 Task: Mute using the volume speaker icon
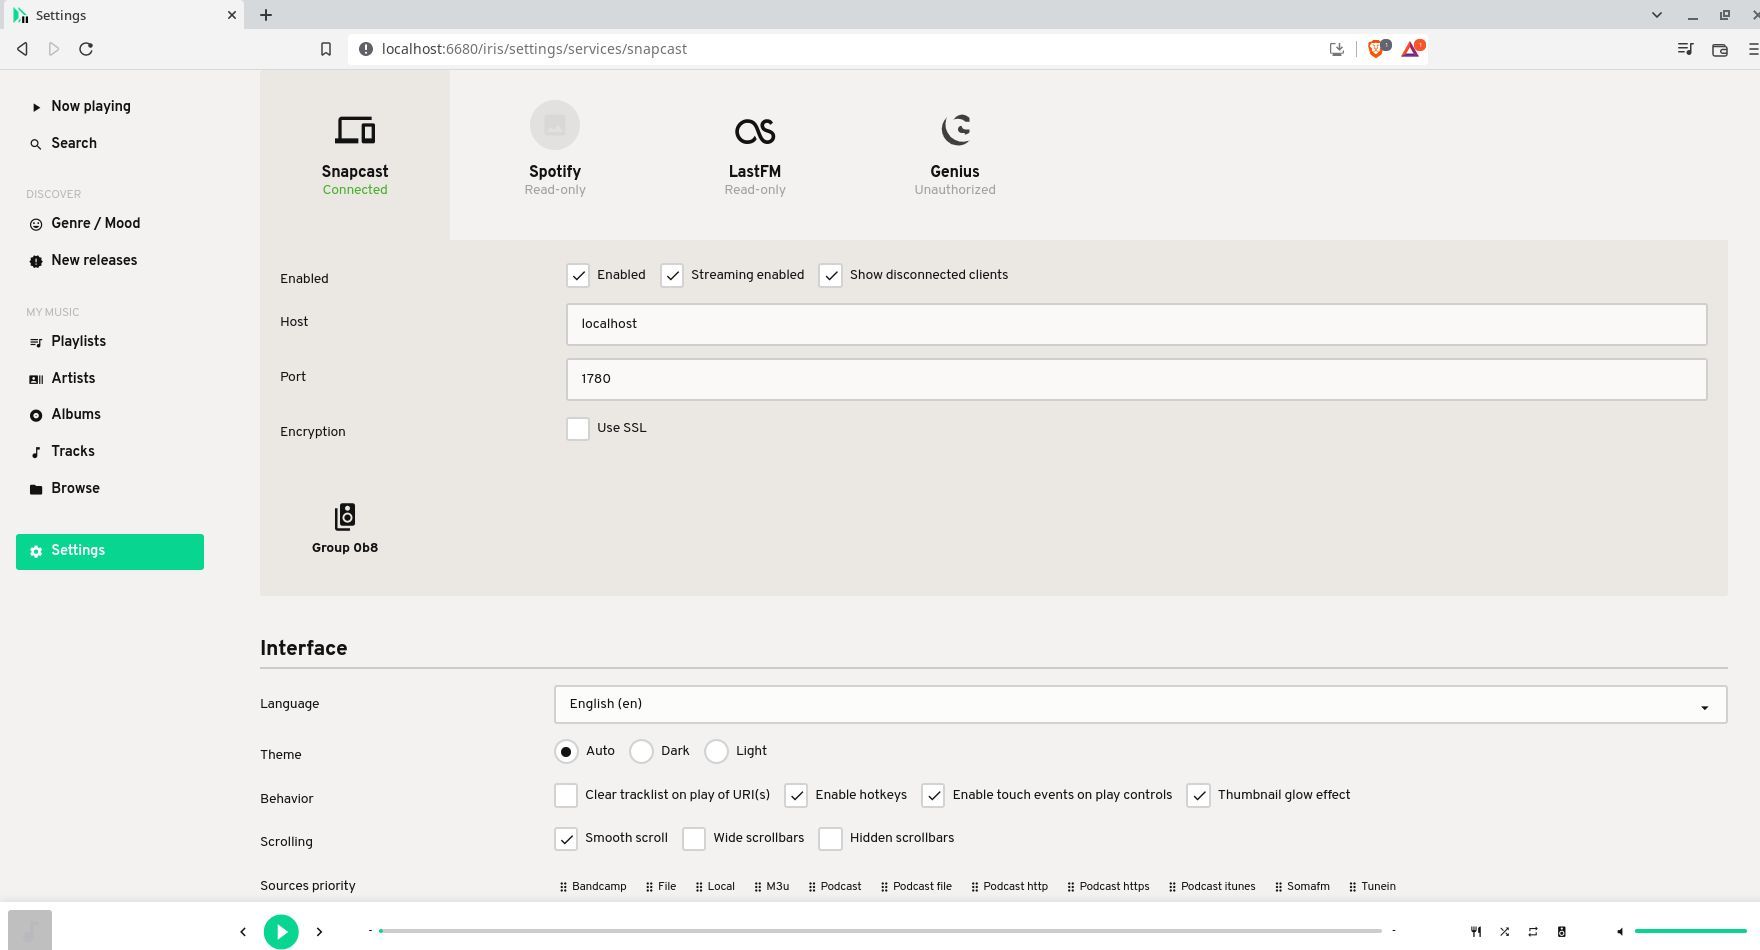(1620, 932)
